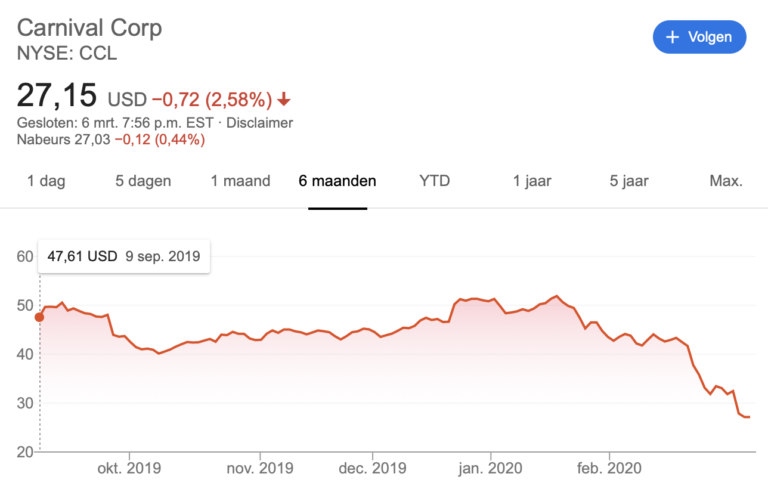768x483 pixels.
Task: Show the YTD chart range
Action: point(434,181)
